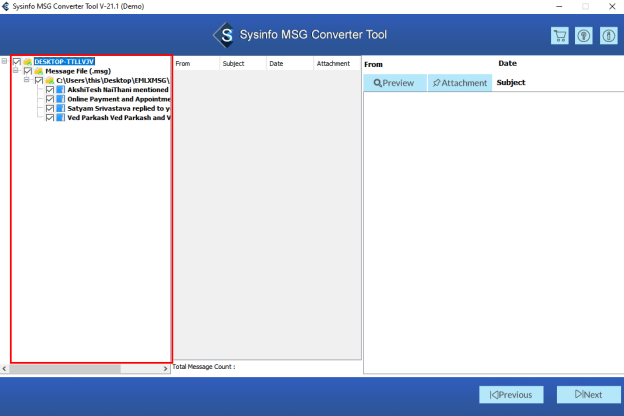Screen dimensions: 624x416
Task: Click the Total Message Count label
Action: coord(203,367)
